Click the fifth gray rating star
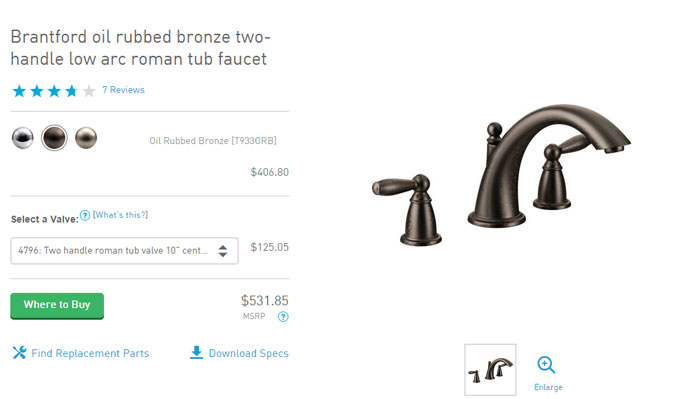700x399 pixels. (x=89, y=91)
